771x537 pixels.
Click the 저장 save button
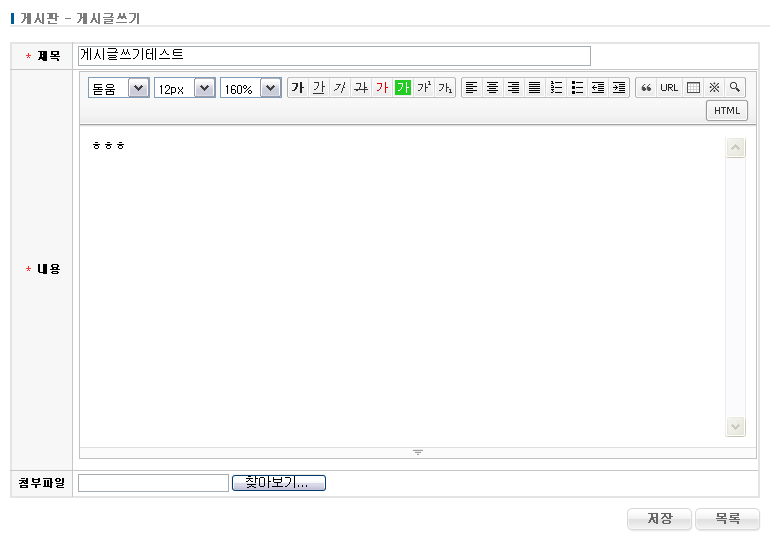(659, 519)
